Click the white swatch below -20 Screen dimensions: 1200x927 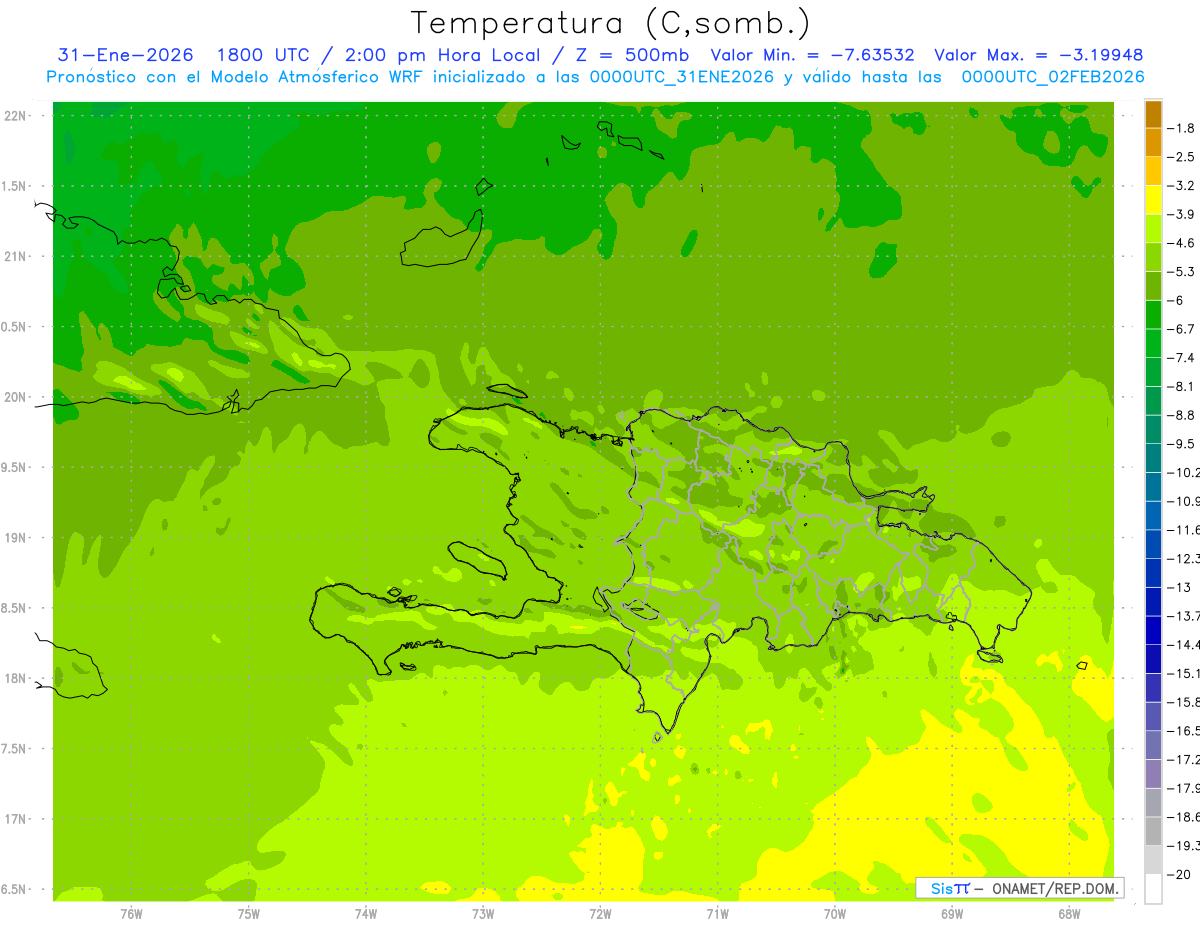[1153, 888]
